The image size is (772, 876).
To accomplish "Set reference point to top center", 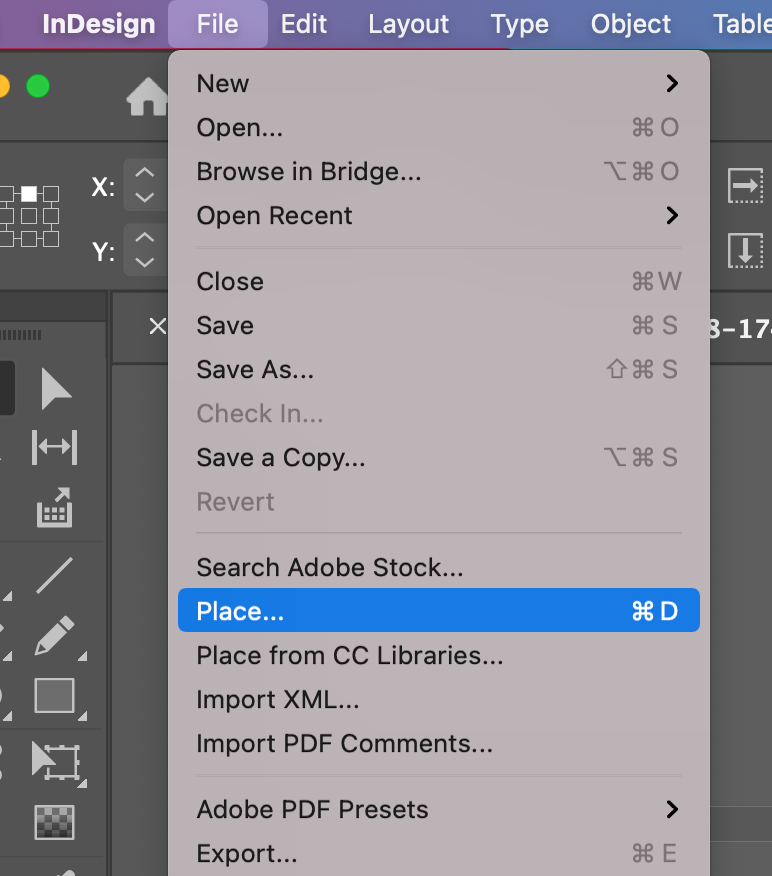I will pos(29,193).
